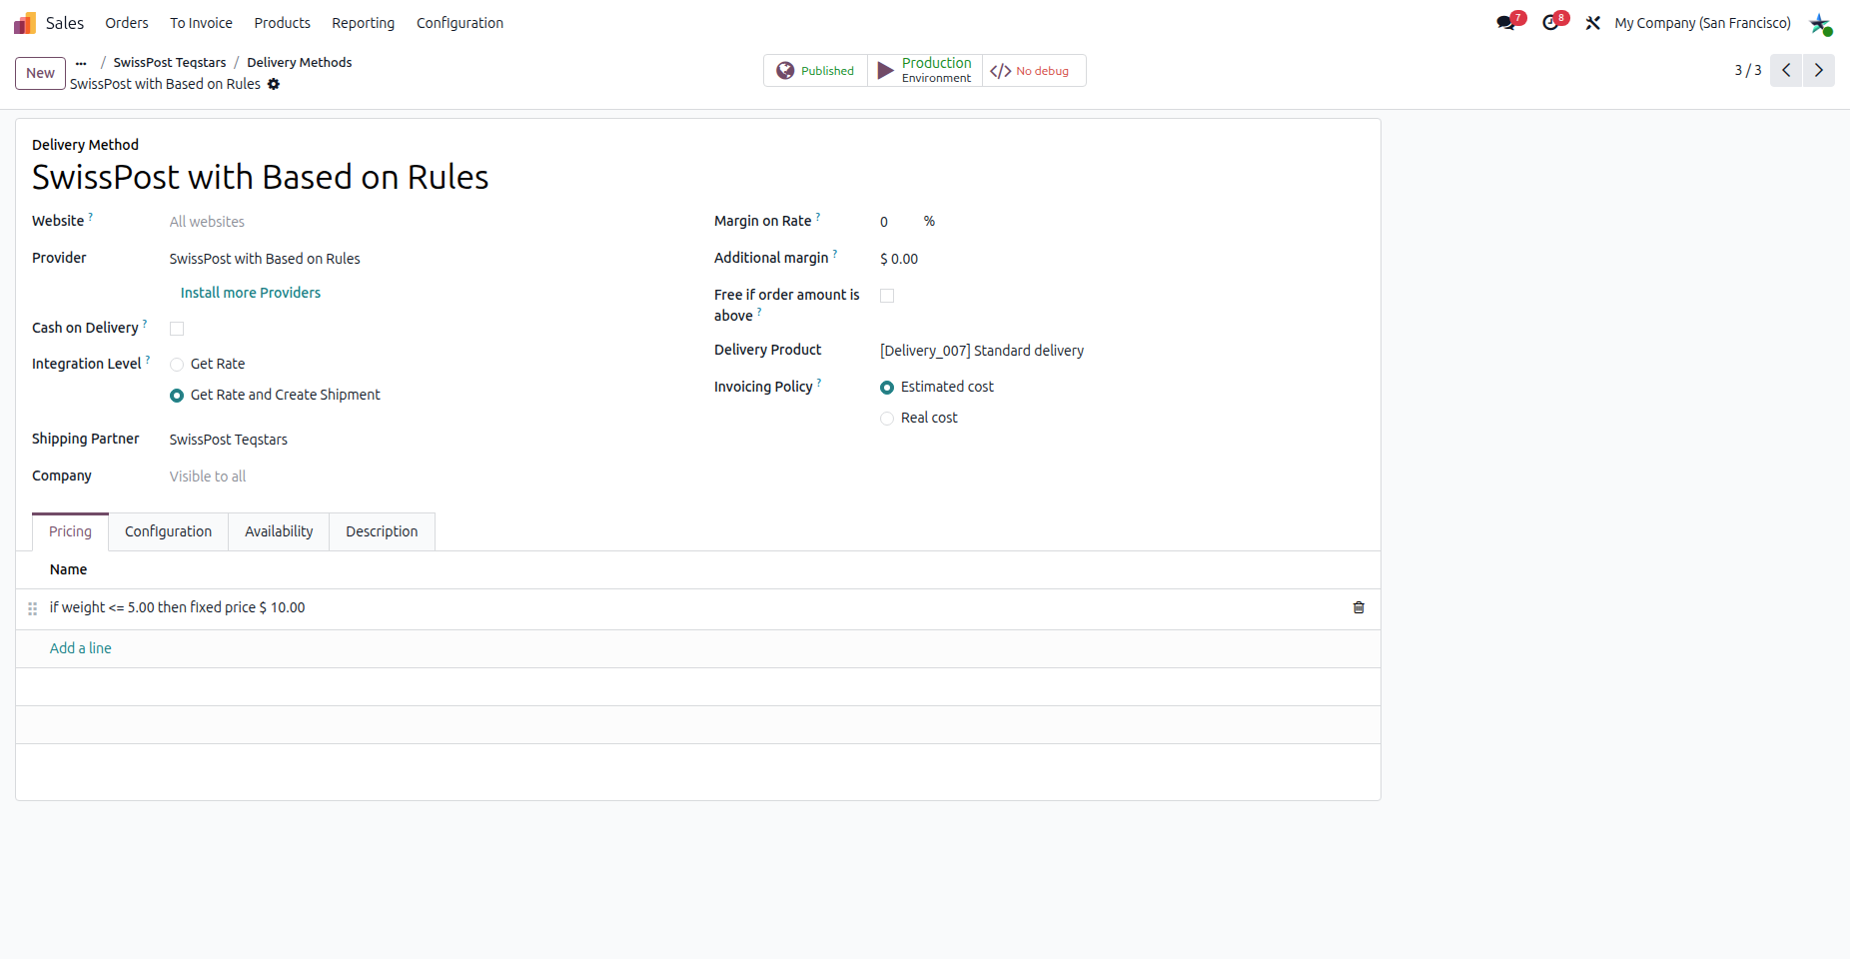Click Install more Providers link
The width and height of the screenshot is (1850, 959).
click(x=250, y=293)
